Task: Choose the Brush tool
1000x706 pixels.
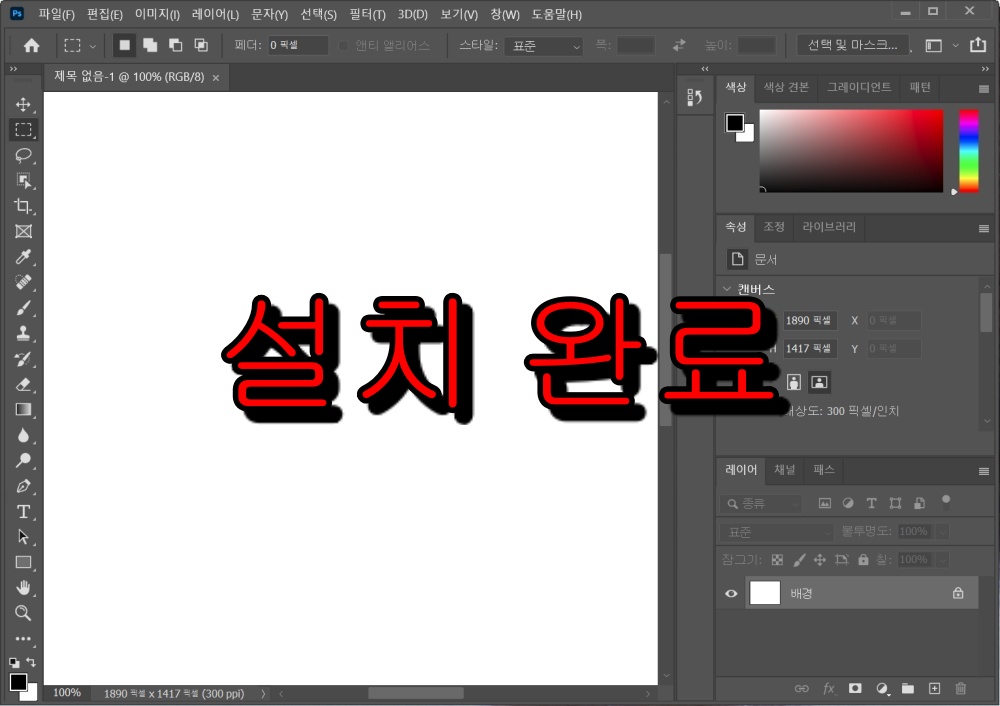Action: pos(25,307)
